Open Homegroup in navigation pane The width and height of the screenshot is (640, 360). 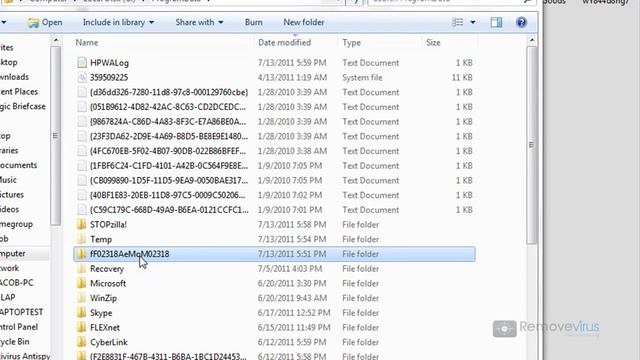16,224
